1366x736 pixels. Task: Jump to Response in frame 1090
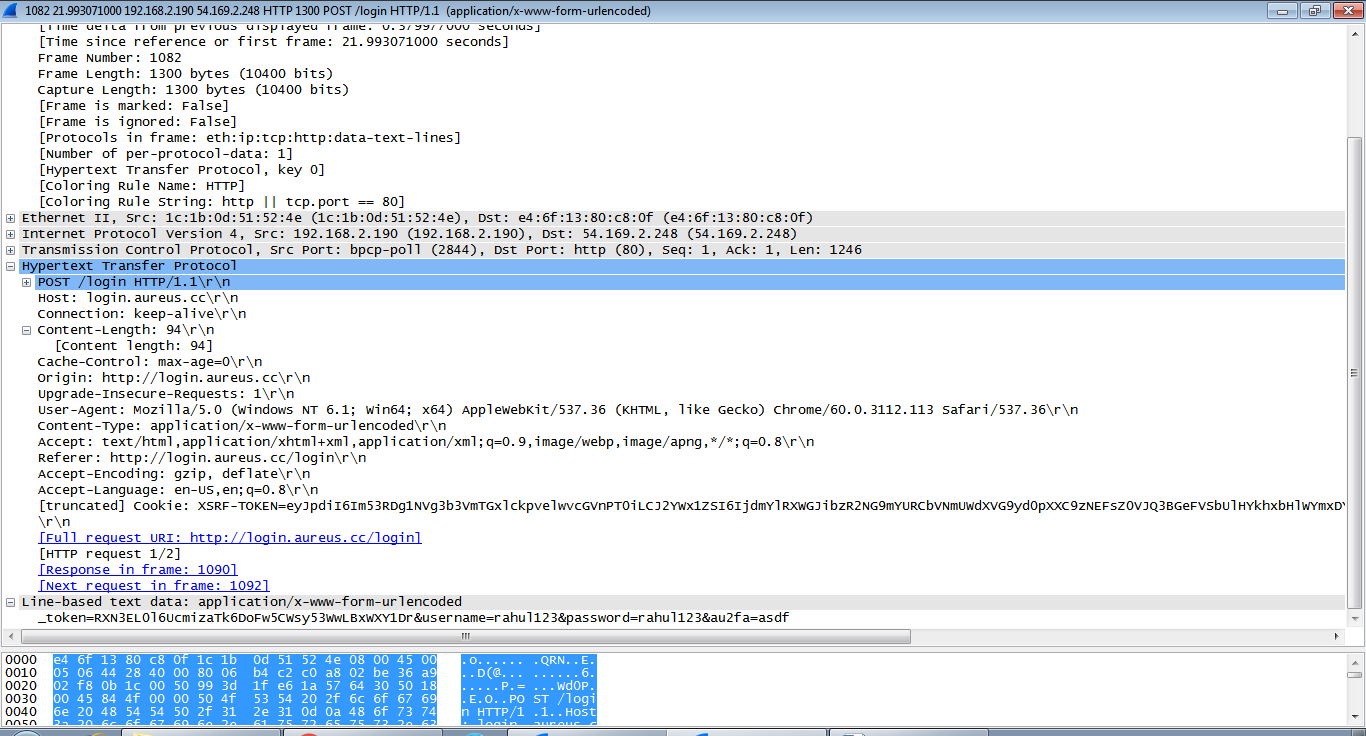137,570
